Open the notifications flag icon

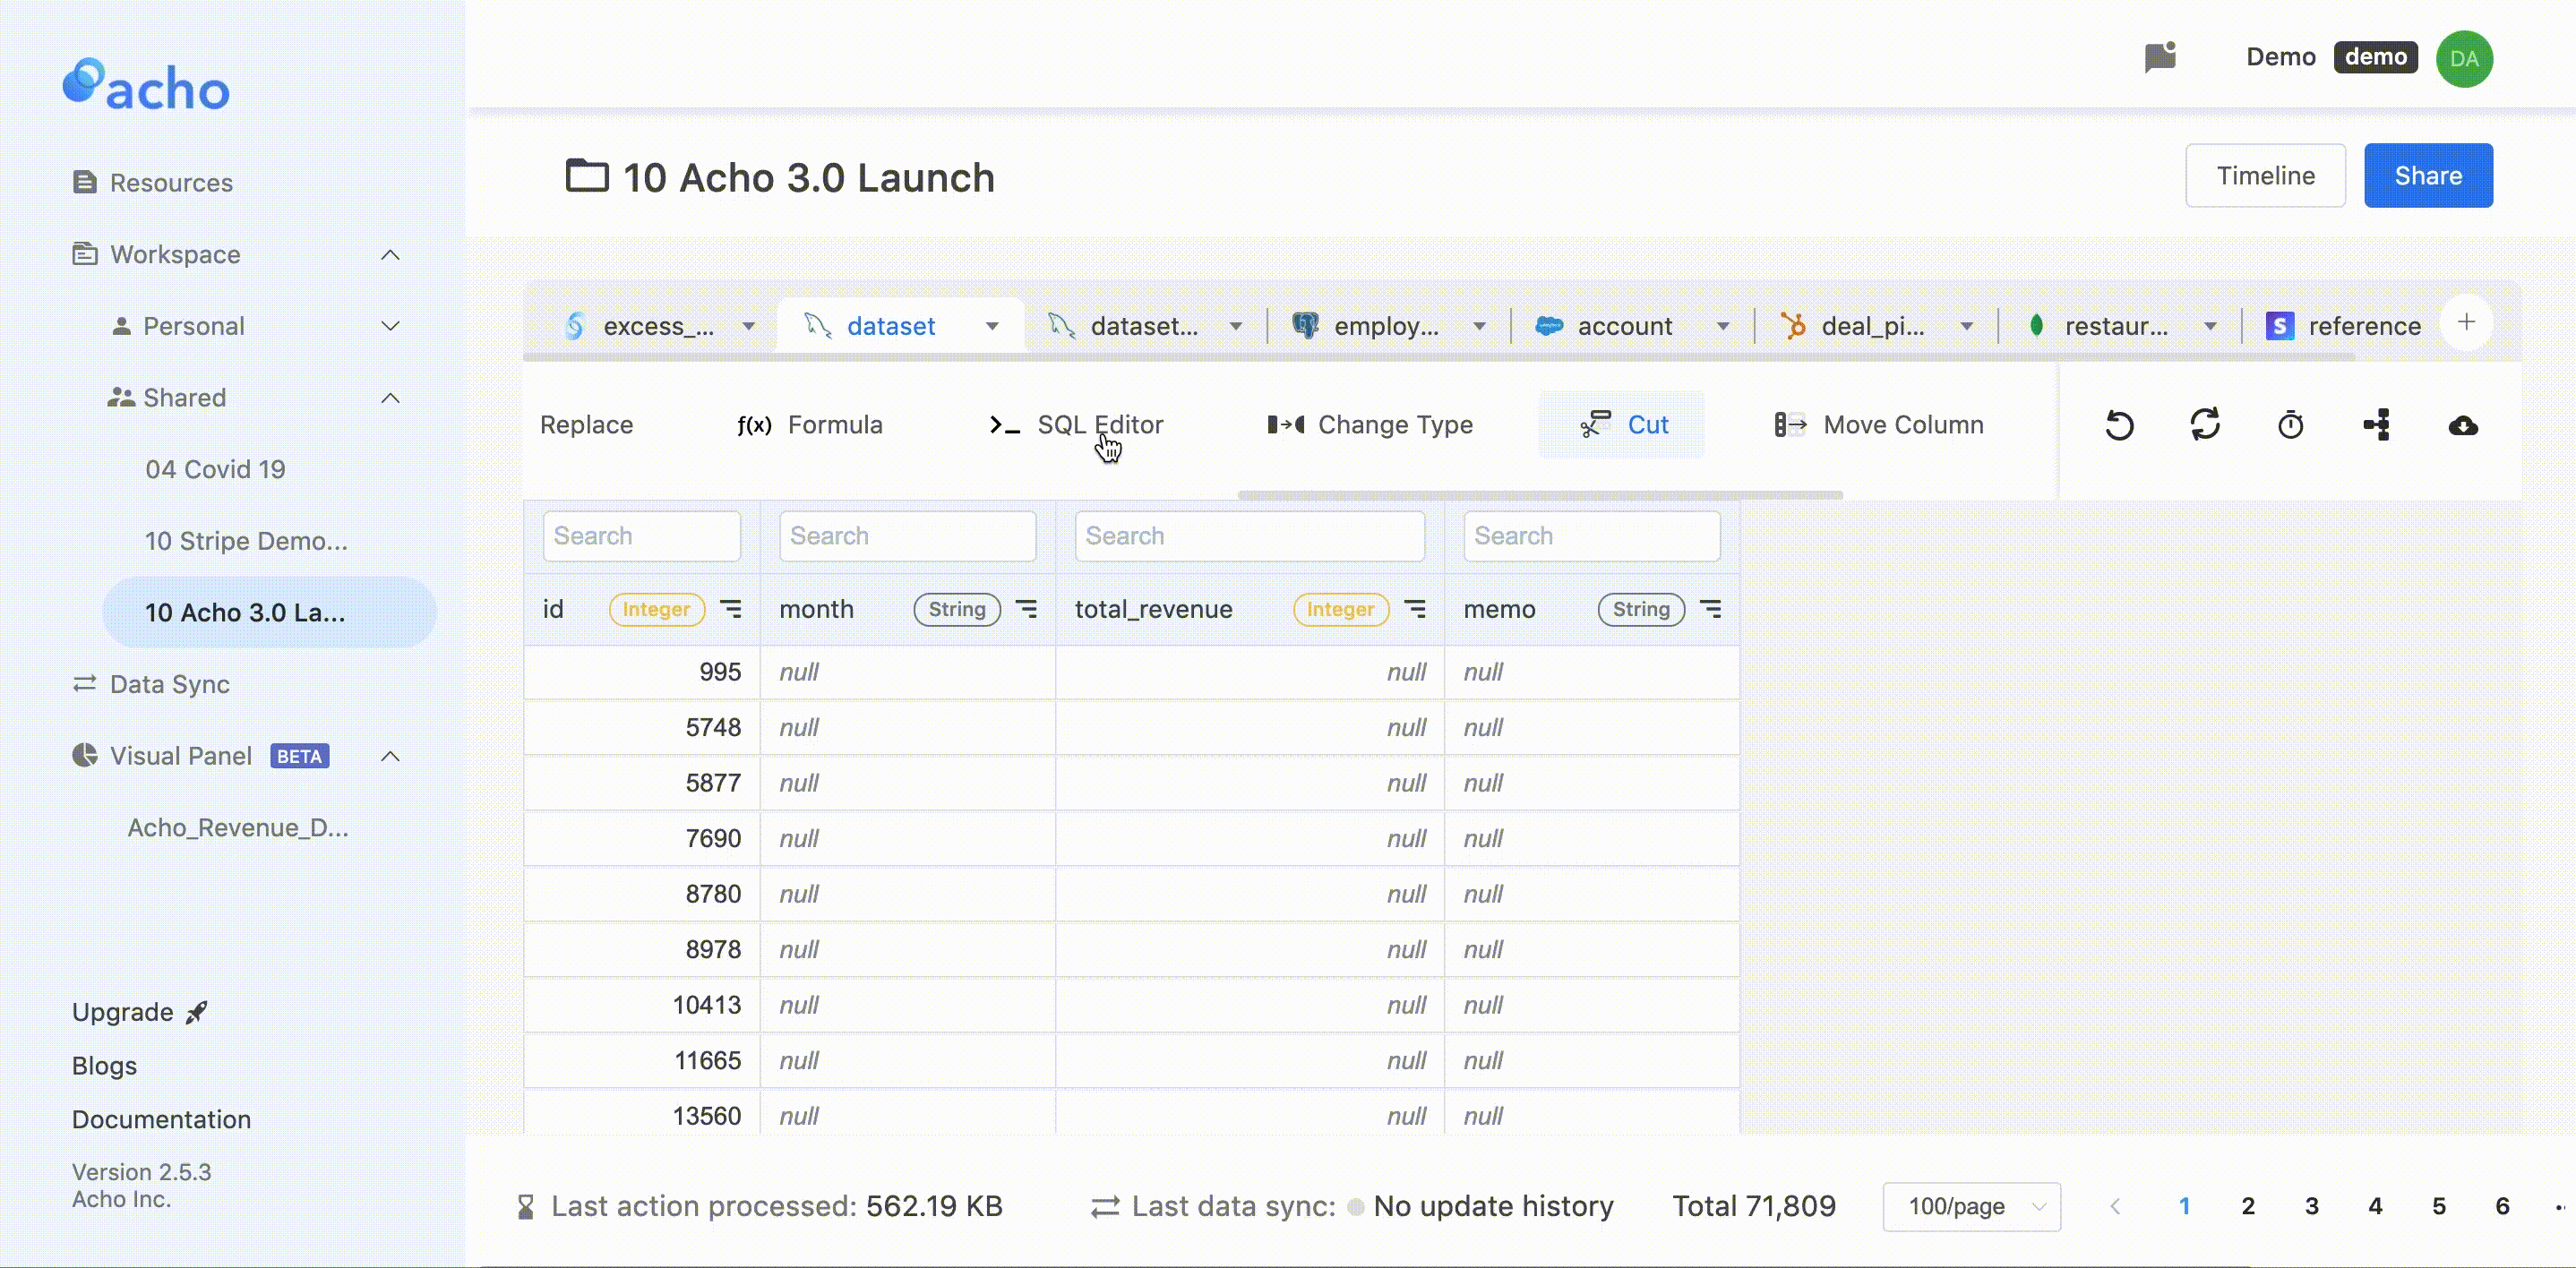click(2160, 57)
